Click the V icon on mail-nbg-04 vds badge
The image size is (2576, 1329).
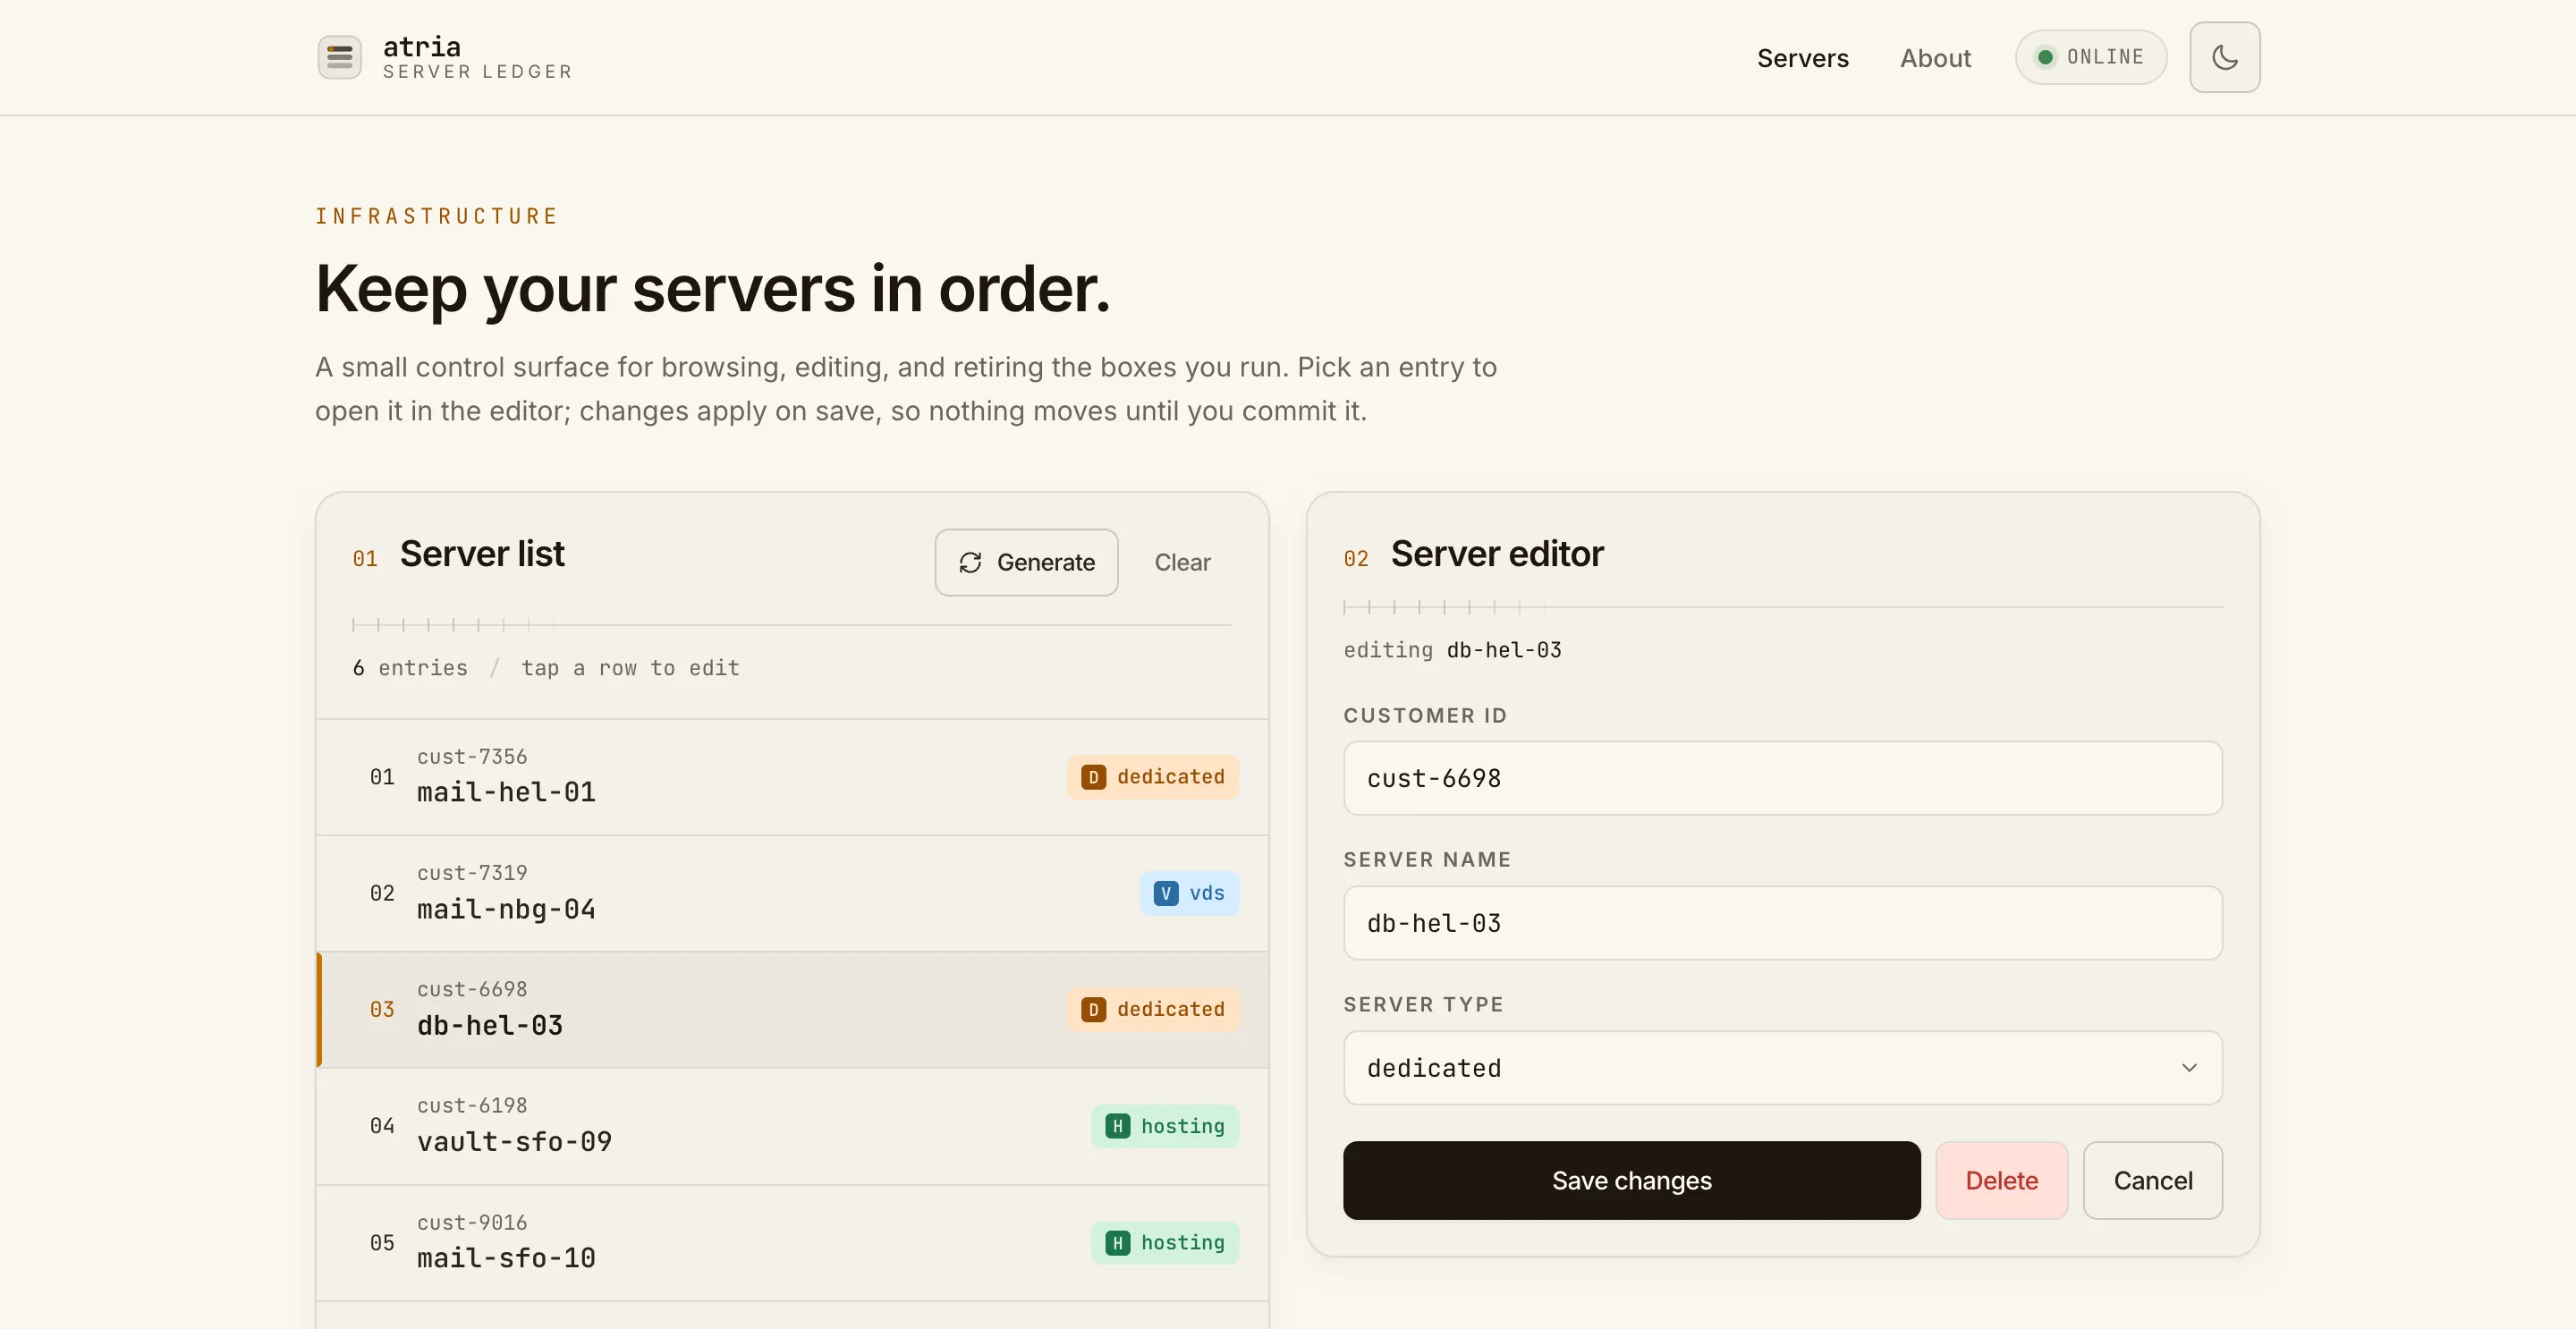point(1165,893)
